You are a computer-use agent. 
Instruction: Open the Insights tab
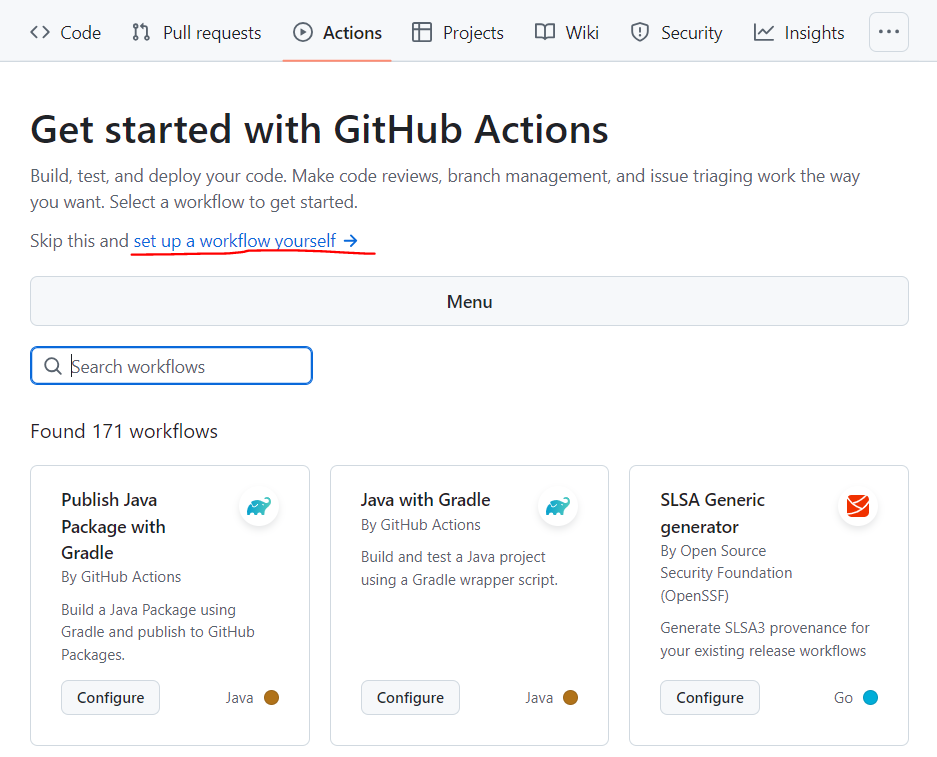(799, 32)
